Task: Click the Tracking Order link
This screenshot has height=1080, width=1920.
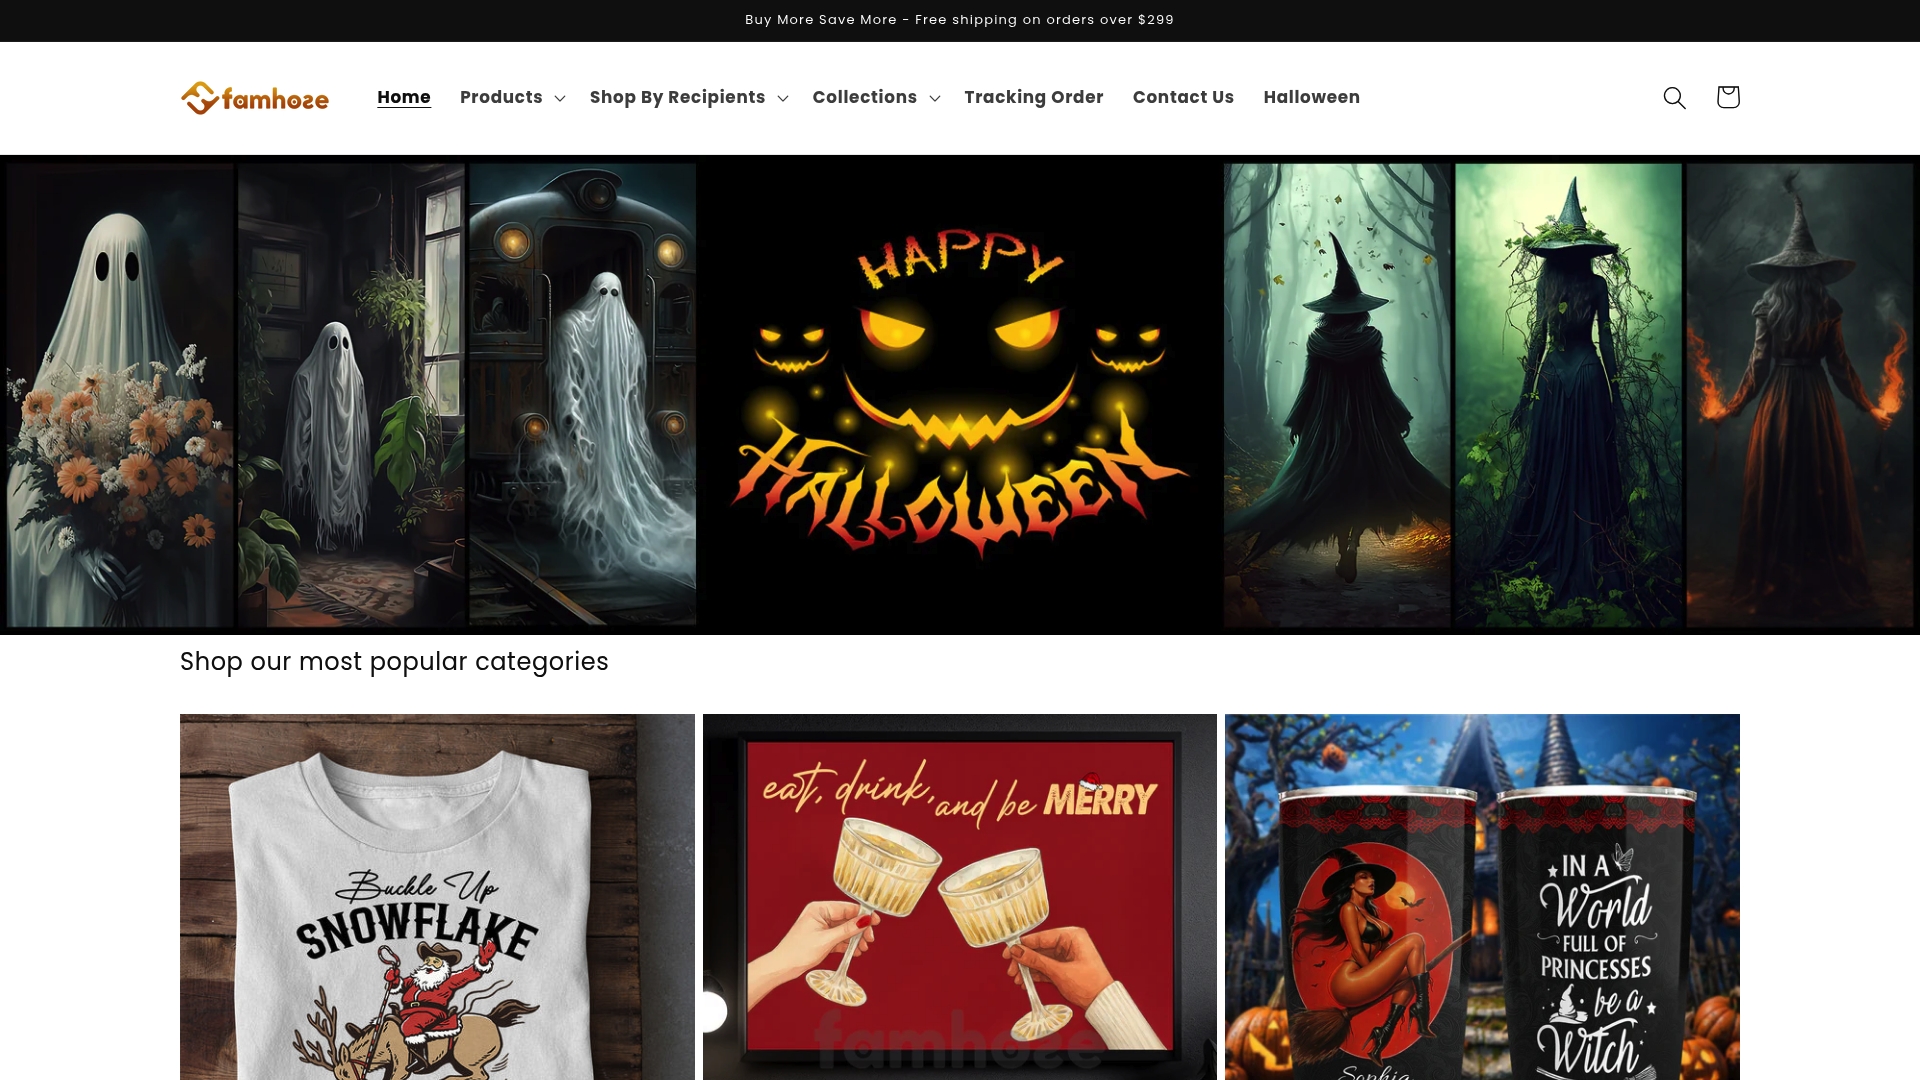Action: coord(1033,97)
